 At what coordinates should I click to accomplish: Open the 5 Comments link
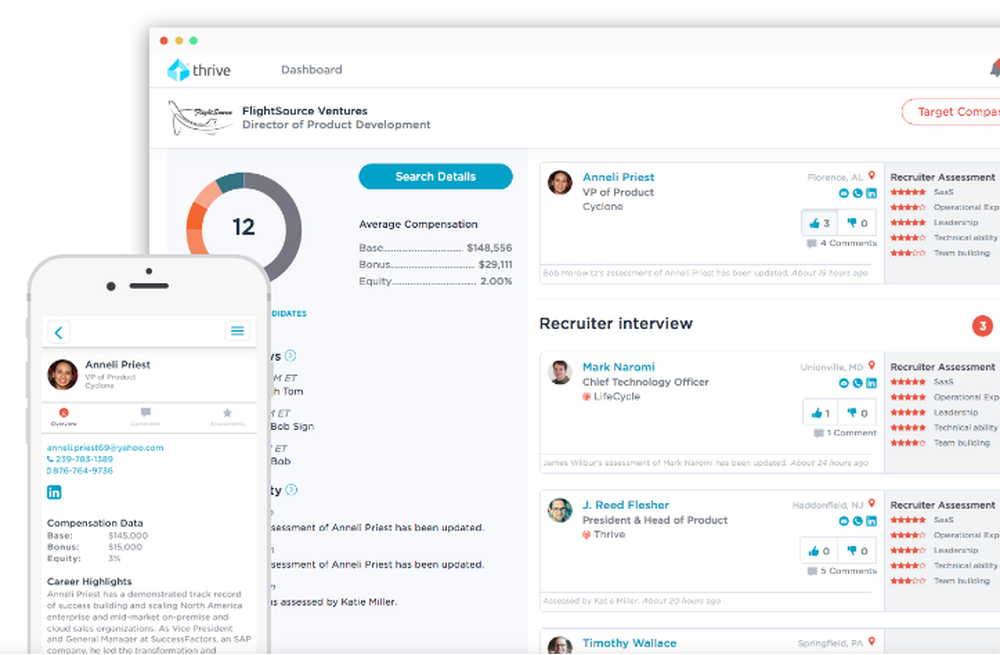[x=842, y=571]
